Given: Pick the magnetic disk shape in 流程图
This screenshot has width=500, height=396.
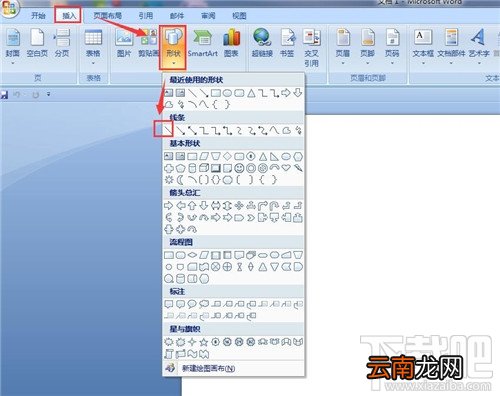Looking at the screenshot, I should point(180,279).
